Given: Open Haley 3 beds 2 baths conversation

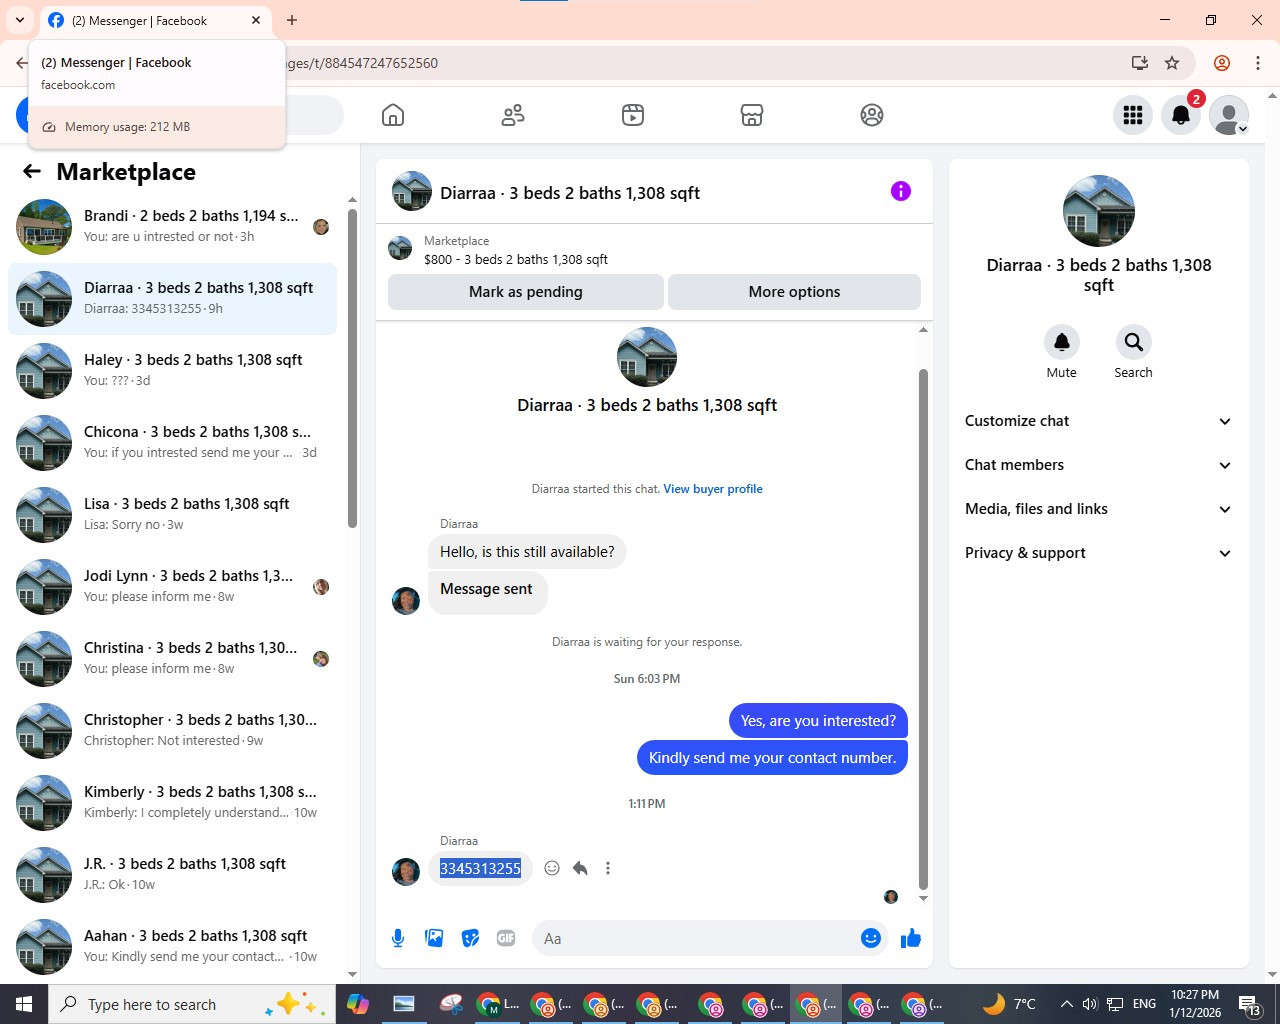Looking at the screenshot, I should 172,371.
